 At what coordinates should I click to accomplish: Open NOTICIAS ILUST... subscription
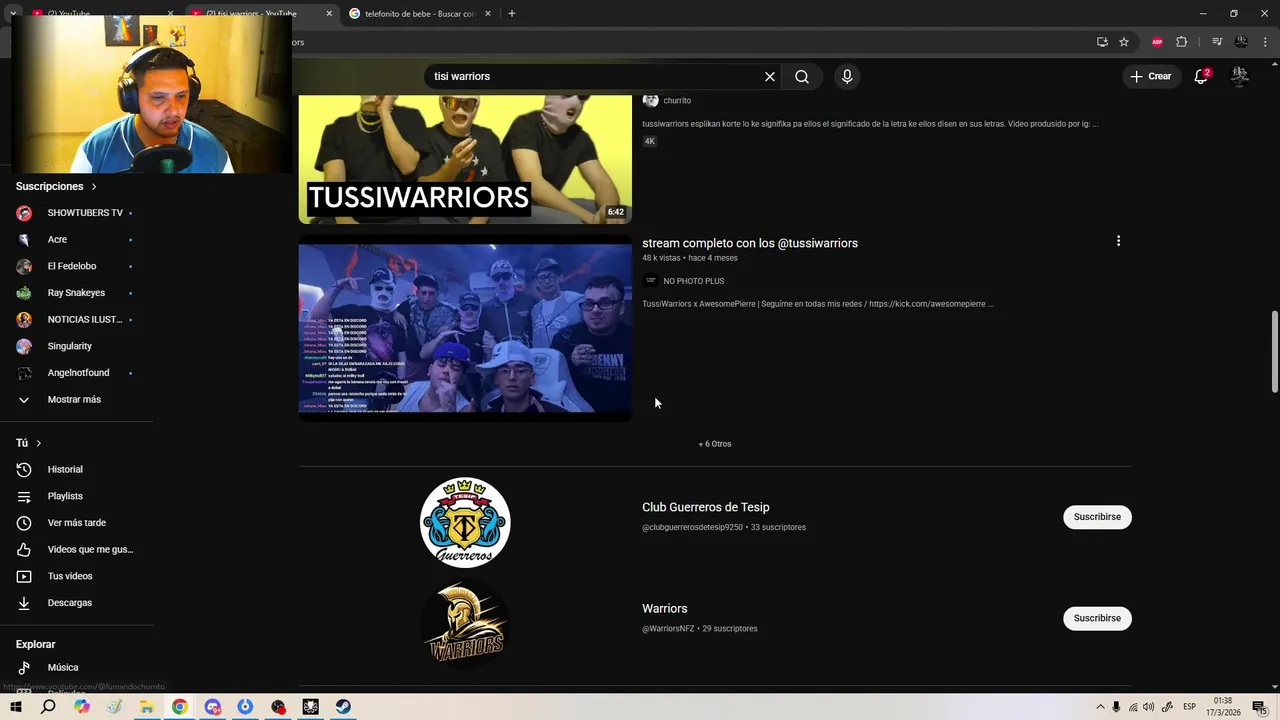[77, 319]
